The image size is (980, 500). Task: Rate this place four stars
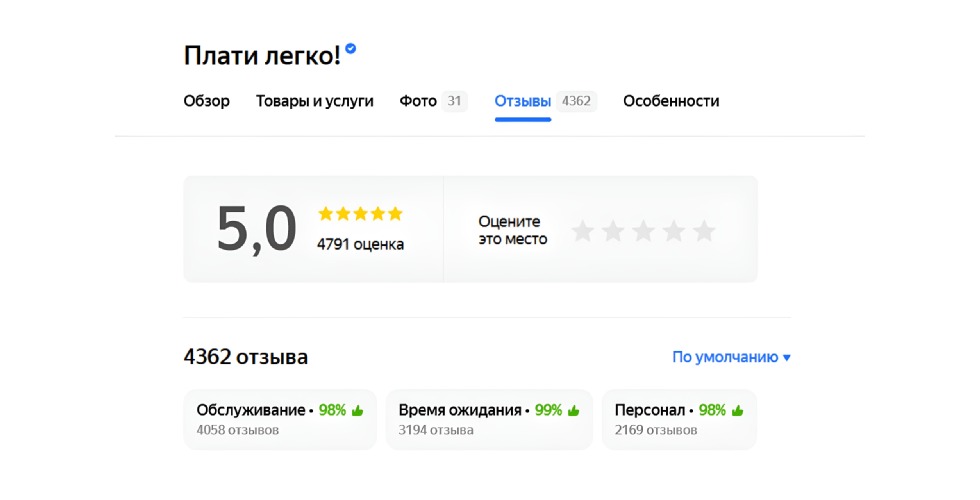tap(674, 231)
